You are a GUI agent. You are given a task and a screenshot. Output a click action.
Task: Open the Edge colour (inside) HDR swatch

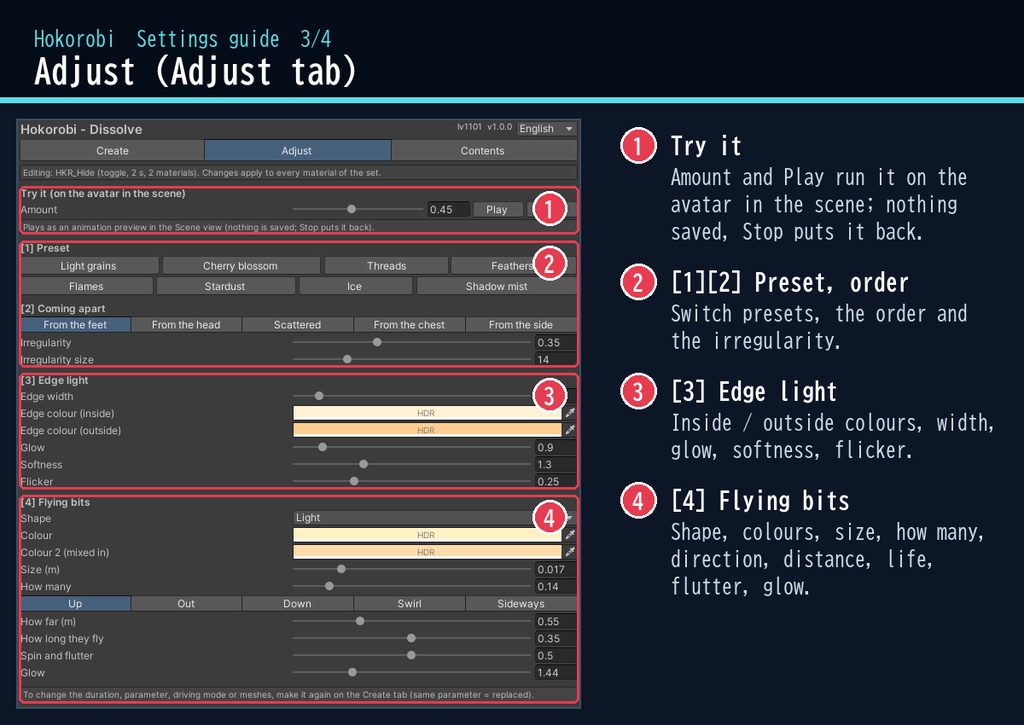pos(427,413)
